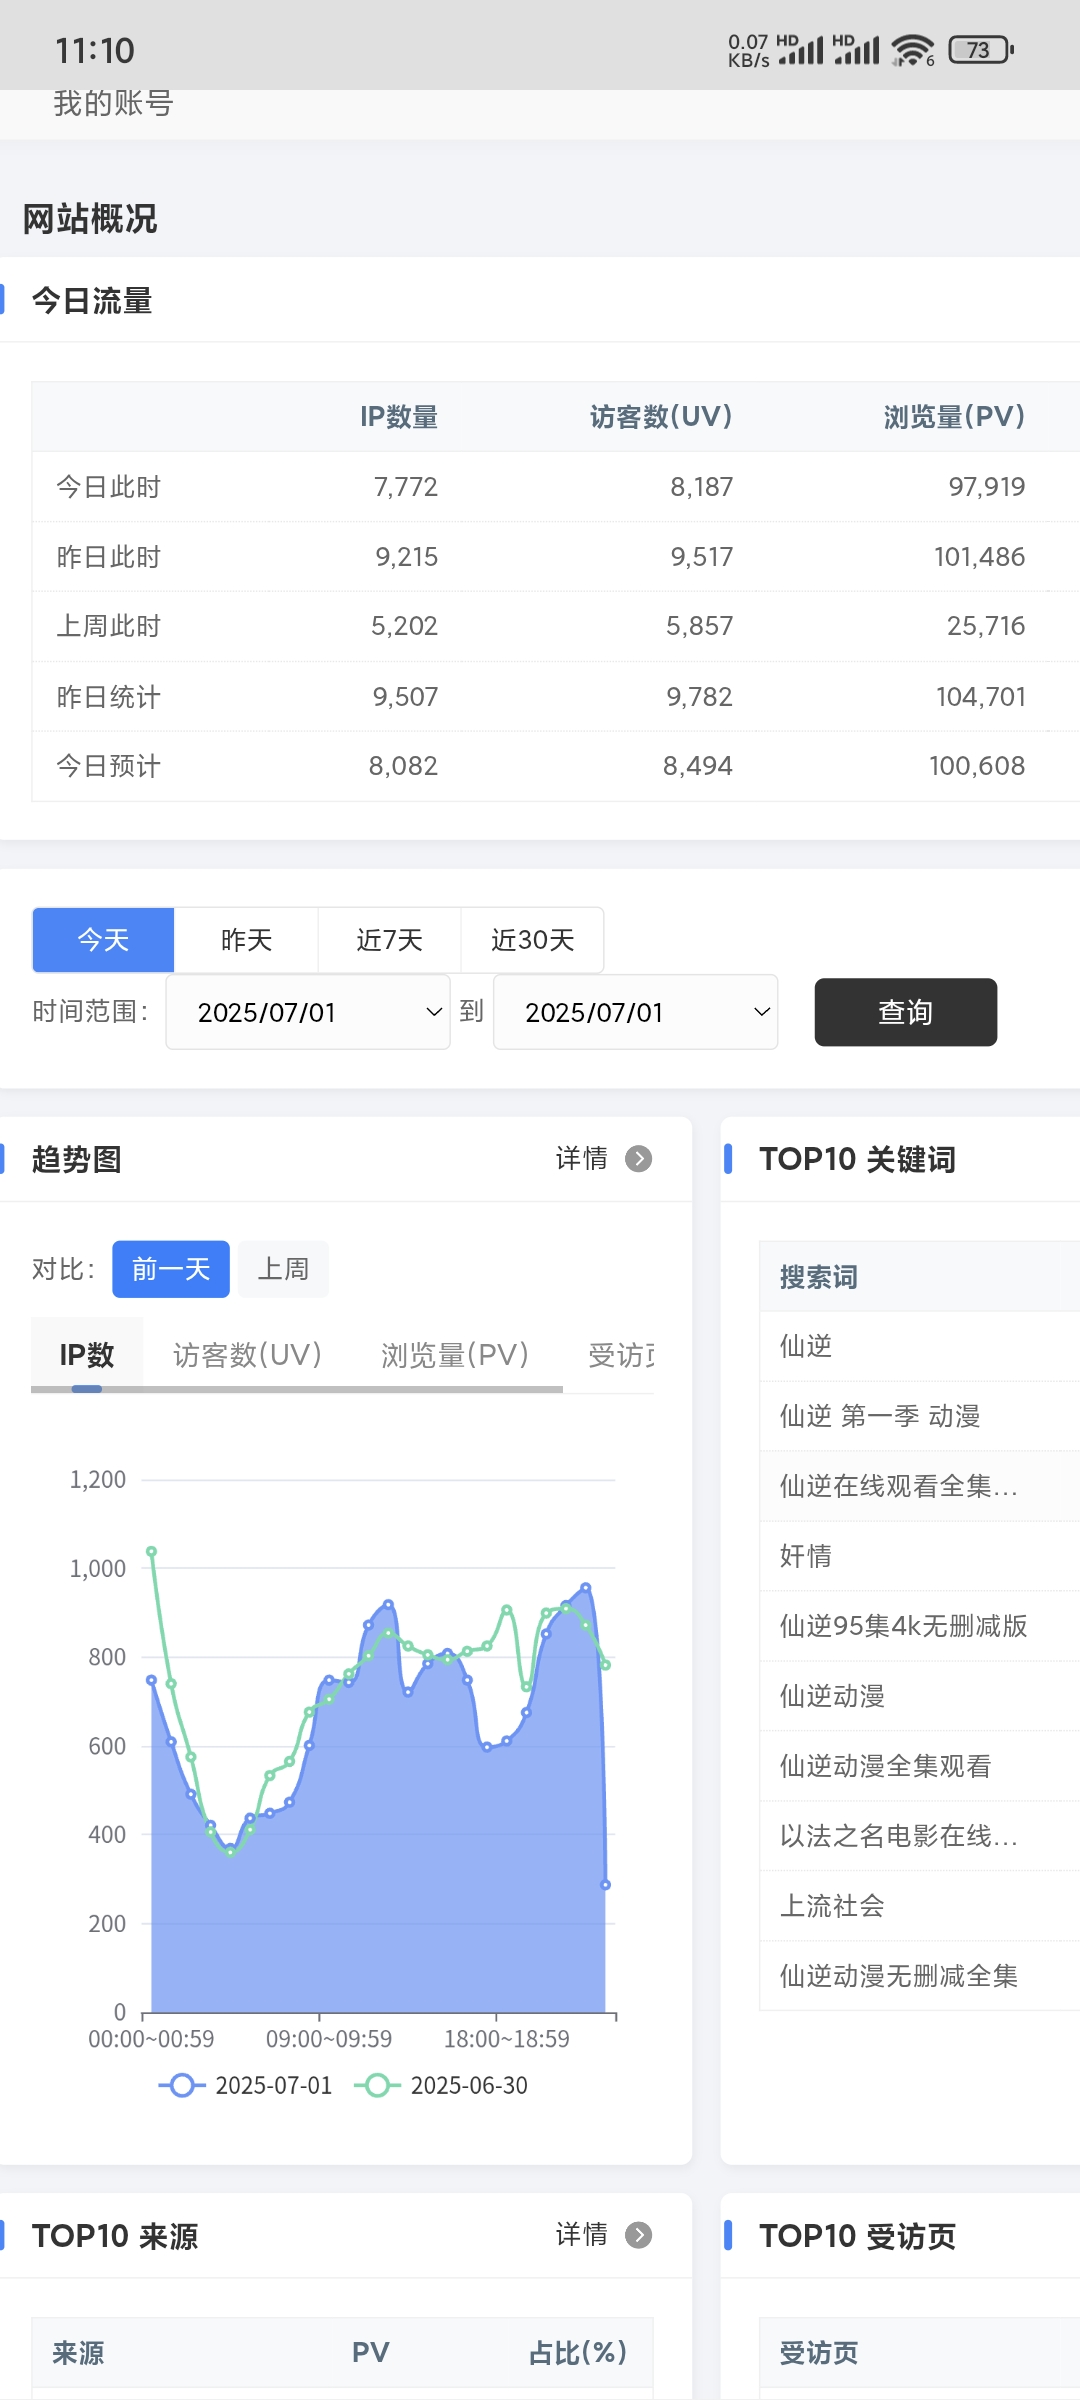Open trend chart details arrow icon

(638, 1158)
